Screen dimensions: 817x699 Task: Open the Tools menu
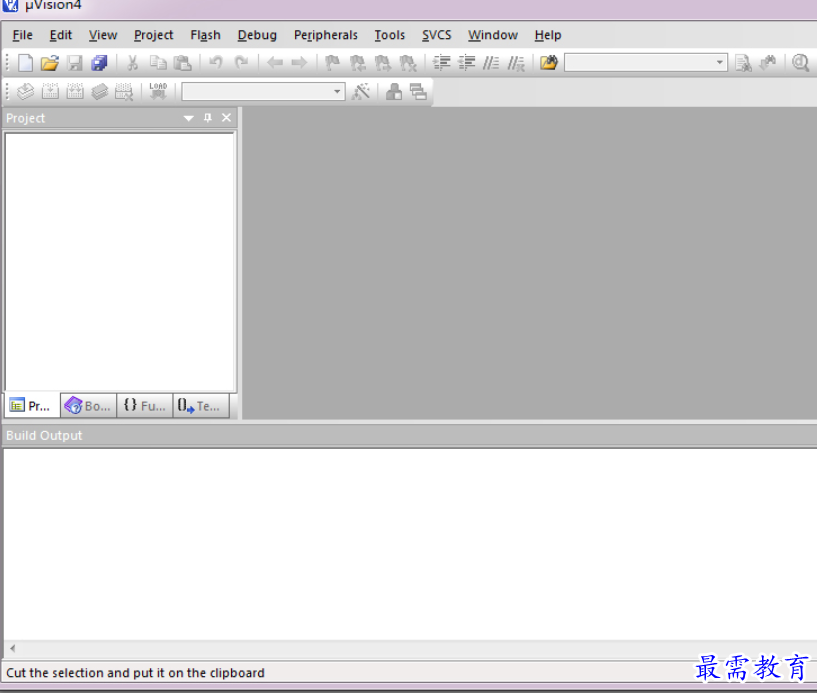pyautogui.click(x=389, y=35)
